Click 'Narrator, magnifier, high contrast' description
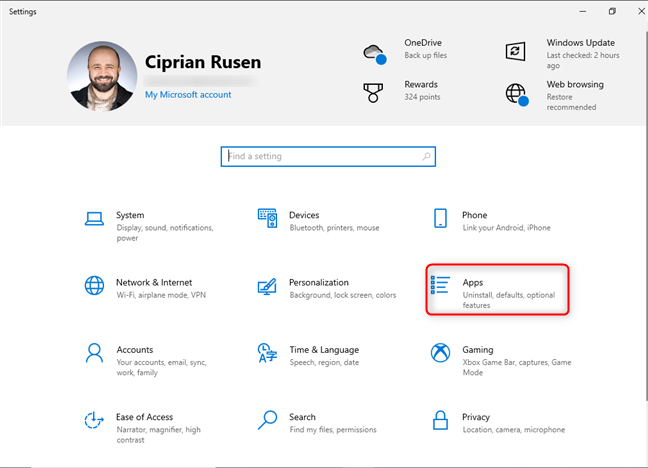 [x=158, y=435]
